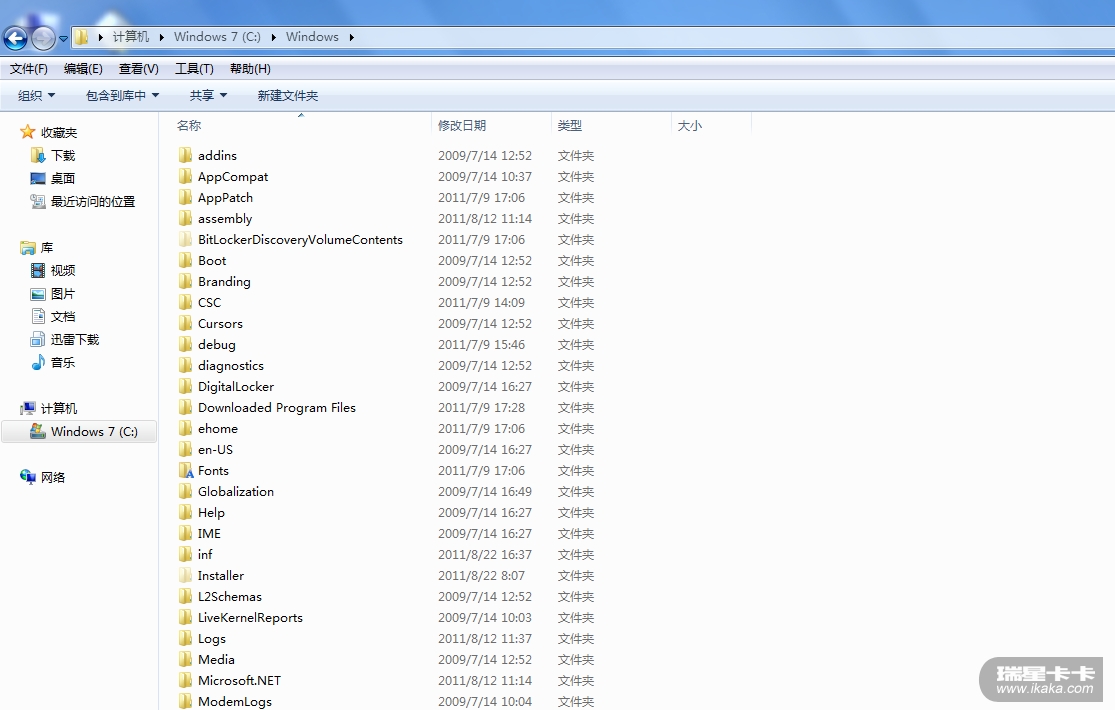This screenshot has width=1115, height=710.
Task: Select the 视频 library icon
Action: click(x=38, y=270)
